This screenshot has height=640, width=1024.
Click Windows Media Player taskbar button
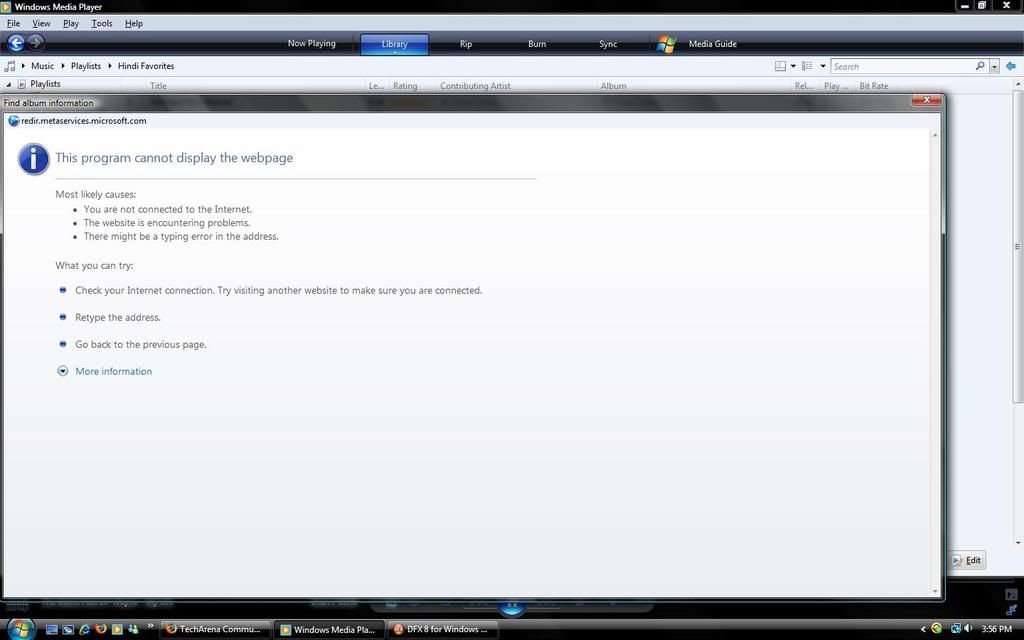[x=329, y=630]
